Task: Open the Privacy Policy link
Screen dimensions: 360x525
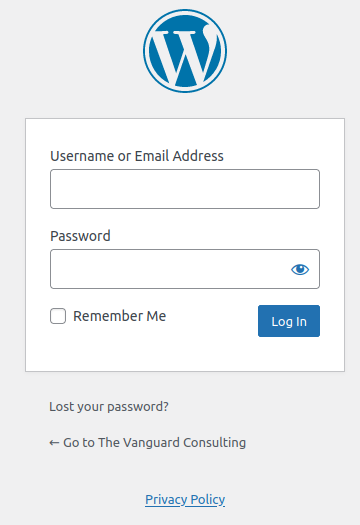Action: (x=185, y=500)
